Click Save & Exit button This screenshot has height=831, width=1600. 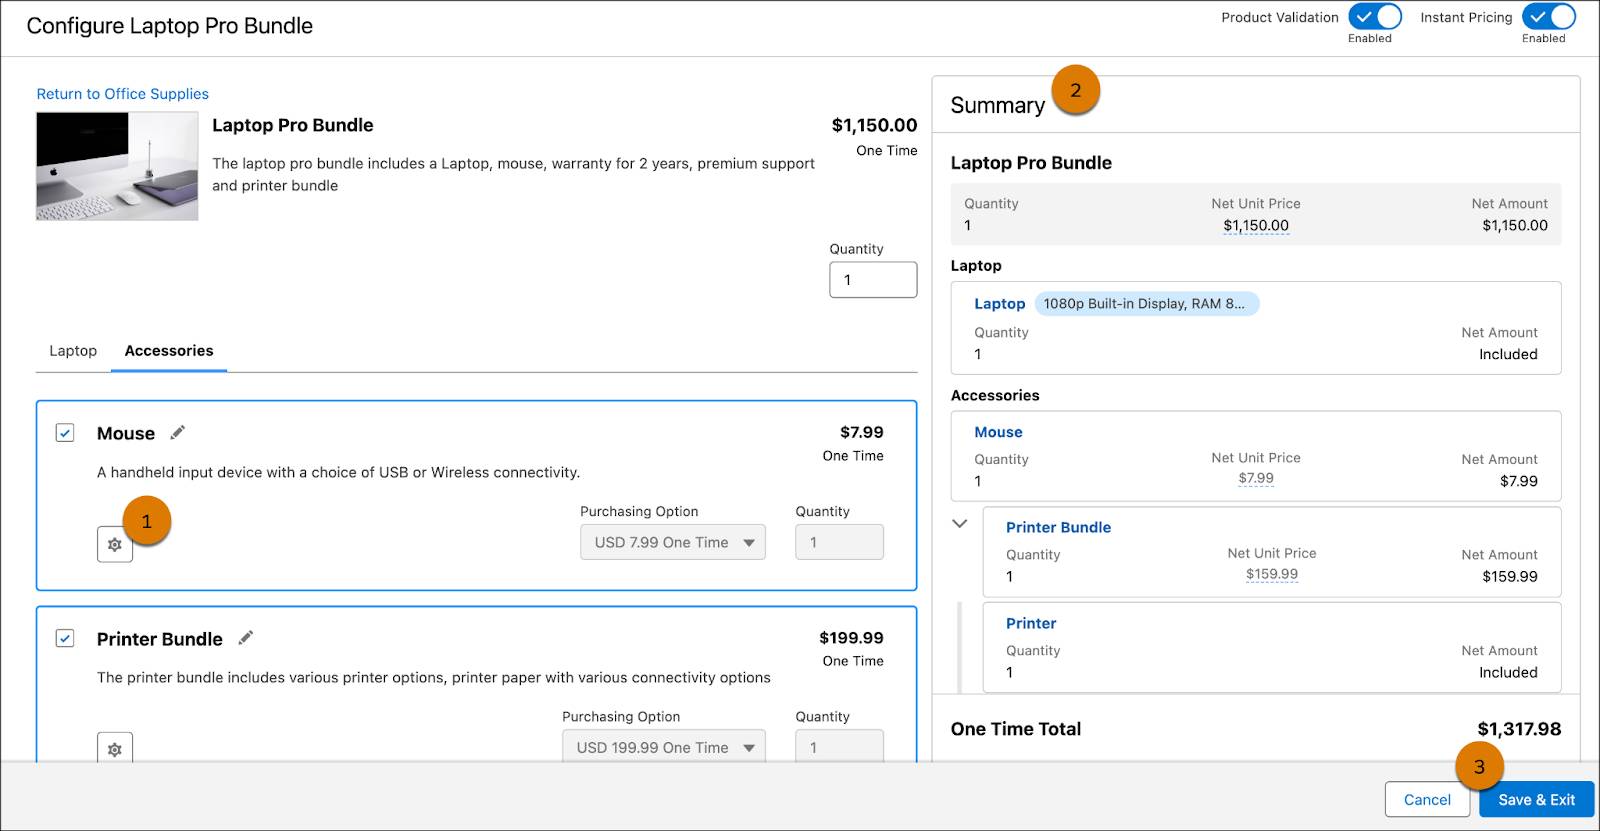coord(1536,800)
